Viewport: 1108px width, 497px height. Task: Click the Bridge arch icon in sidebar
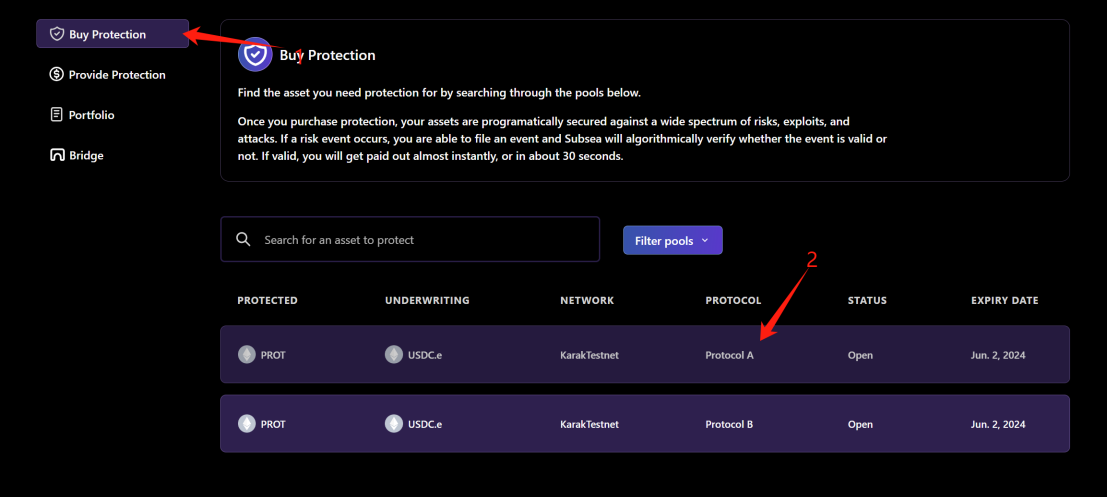57,155
